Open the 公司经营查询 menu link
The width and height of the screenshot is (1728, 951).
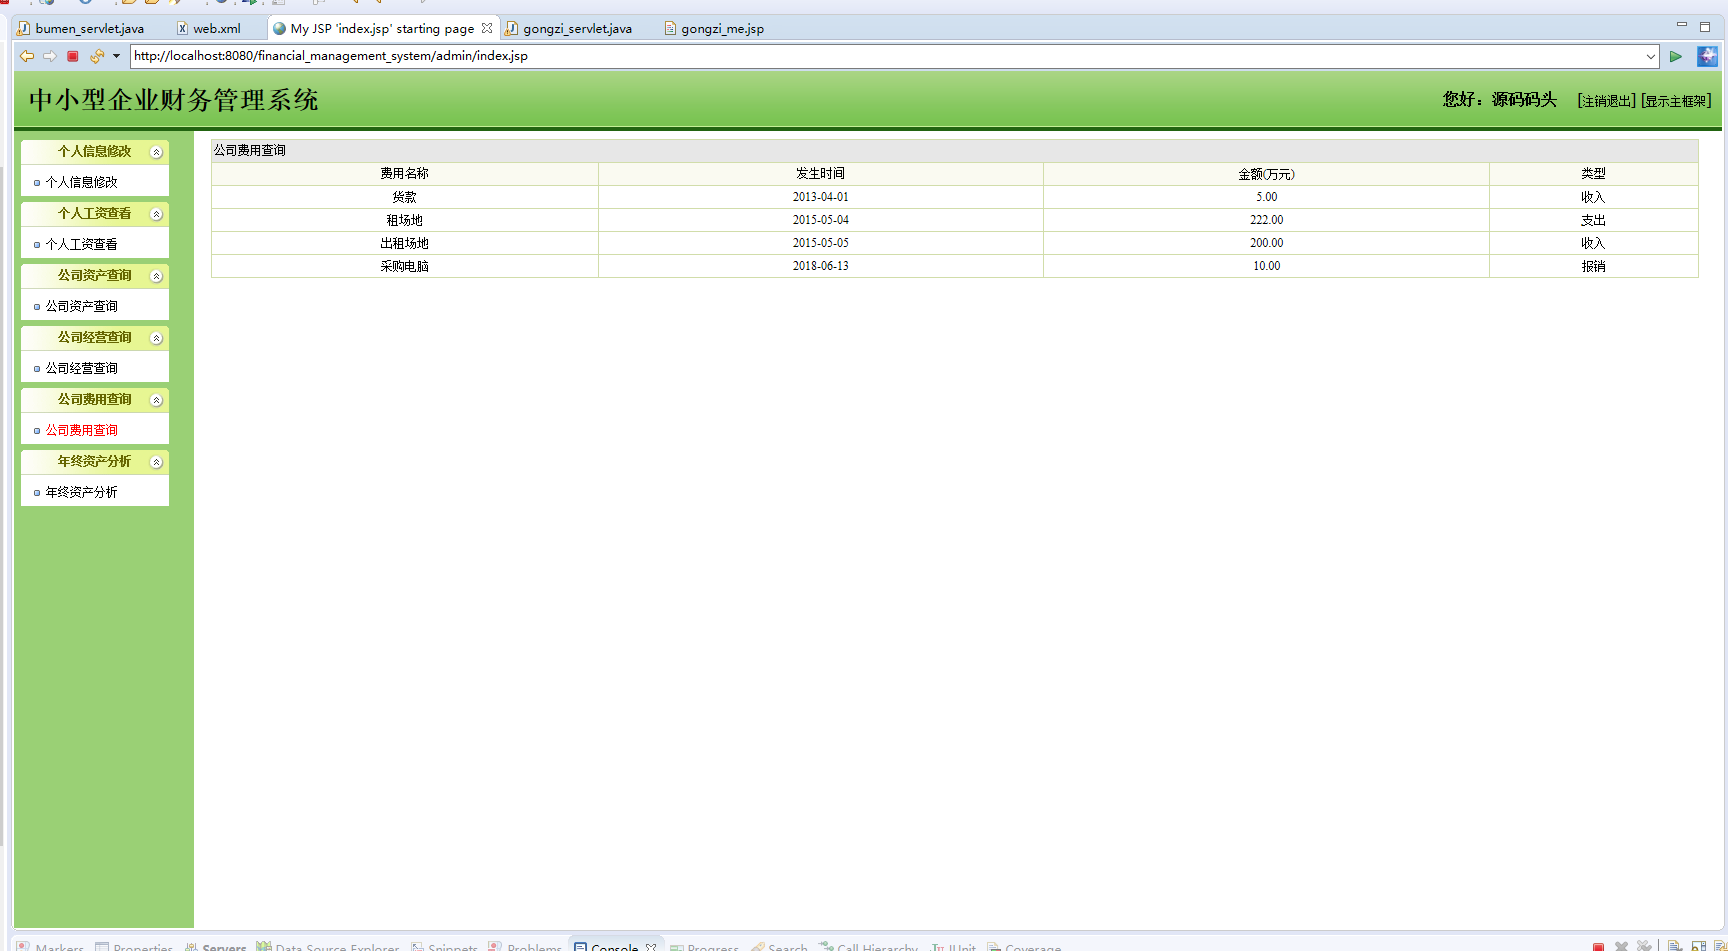81,368
